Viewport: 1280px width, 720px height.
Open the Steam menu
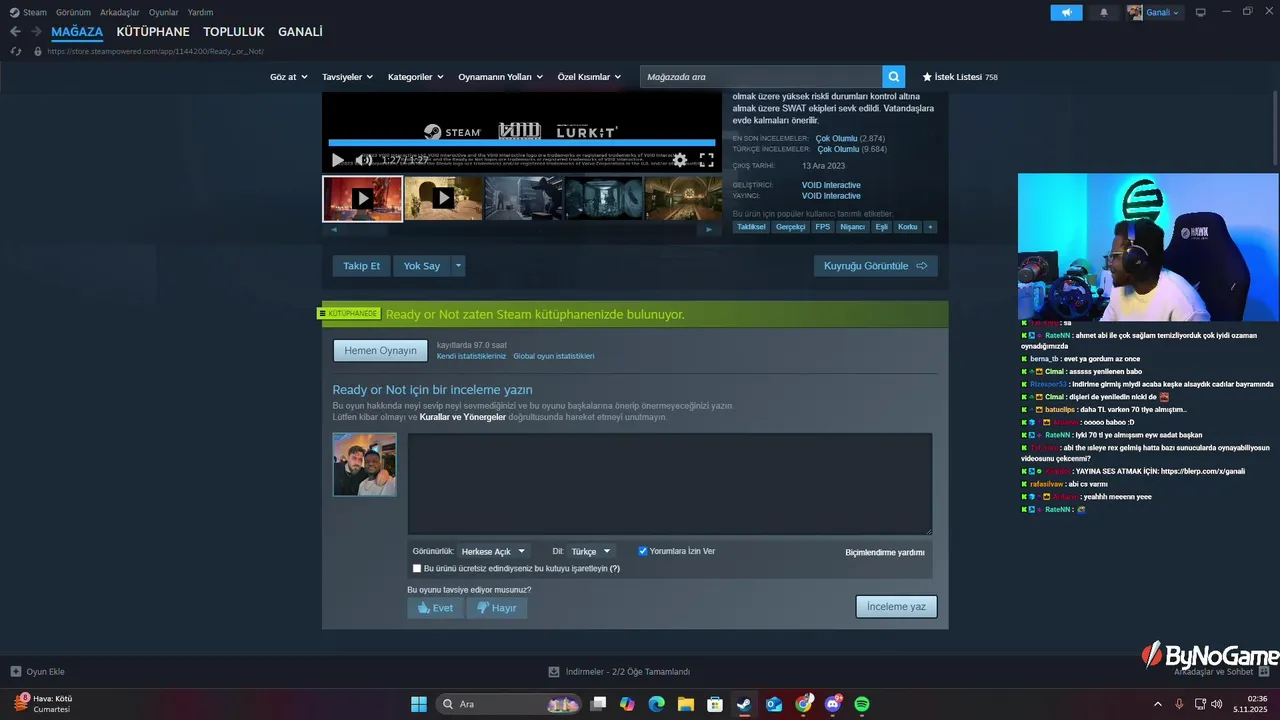pos(29,12)
